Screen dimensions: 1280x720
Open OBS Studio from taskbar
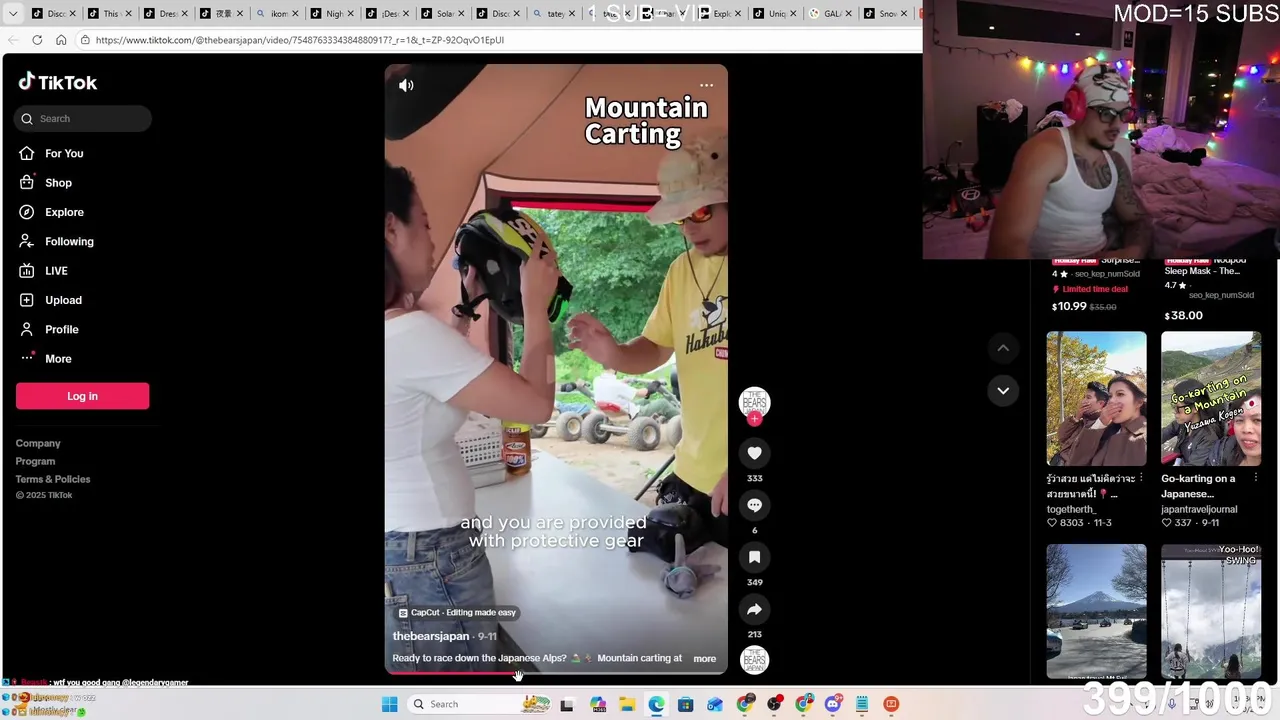point(774,704)
